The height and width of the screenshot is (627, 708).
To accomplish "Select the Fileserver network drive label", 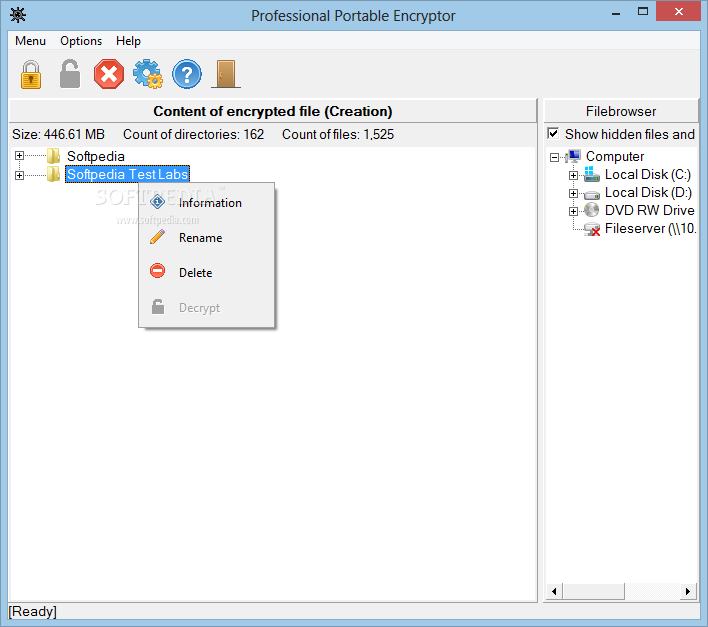I will (651, 228).
